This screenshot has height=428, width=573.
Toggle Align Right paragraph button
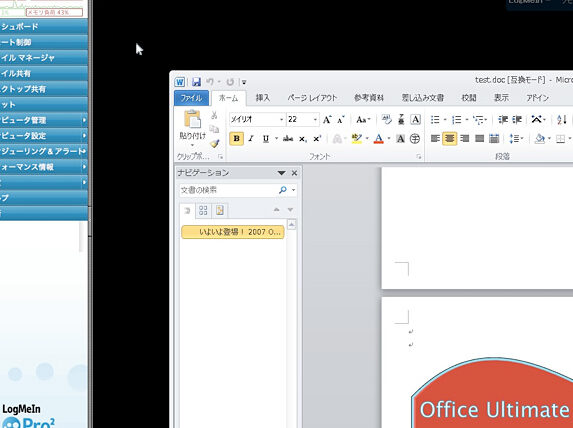[464, 139]
